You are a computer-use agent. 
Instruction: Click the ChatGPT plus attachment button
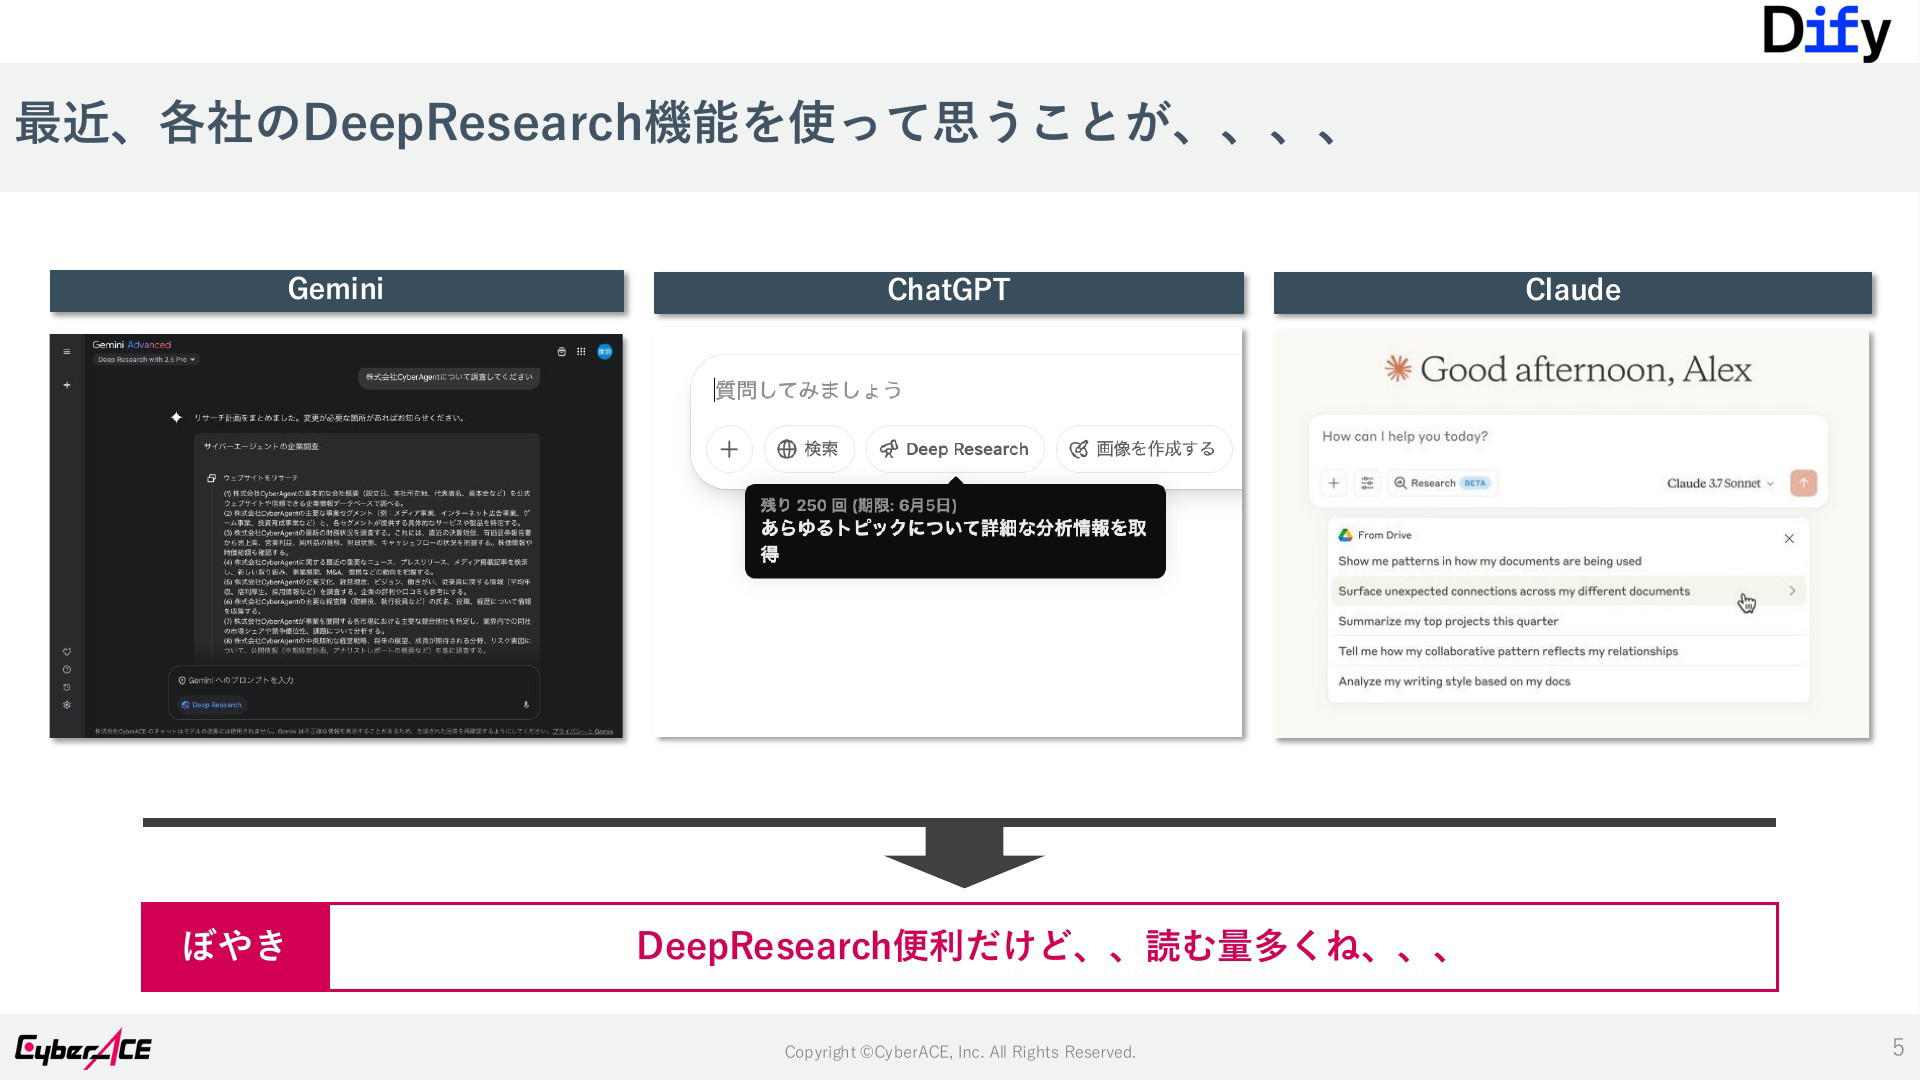[x=729, y=449]
